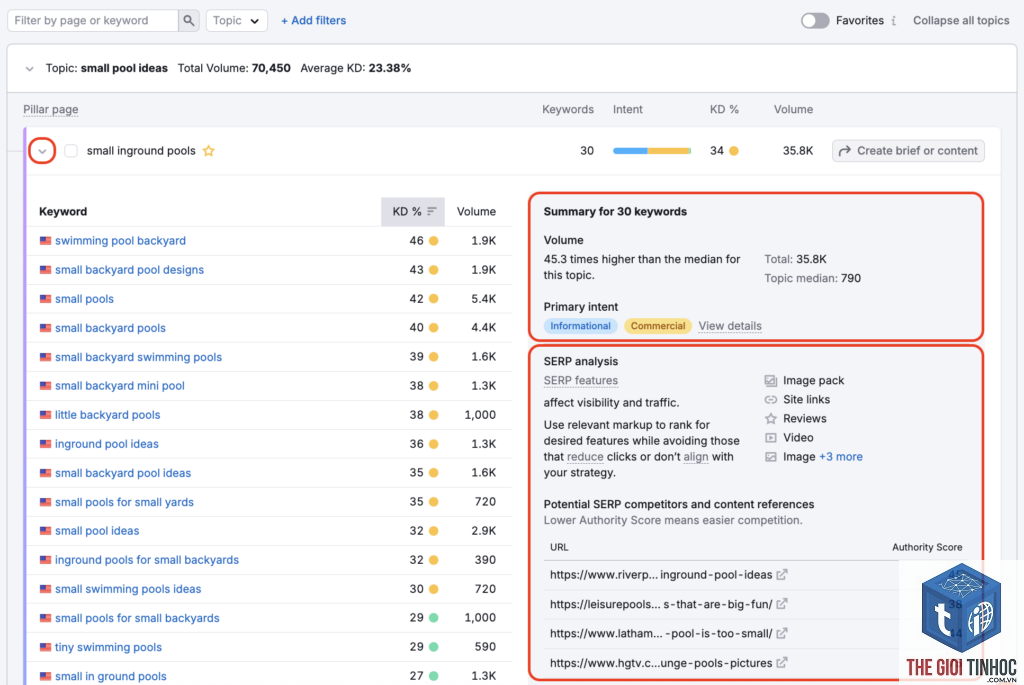The image size is (1024, 685).
Task: Click the Informational intent tag
Action: 580,326
